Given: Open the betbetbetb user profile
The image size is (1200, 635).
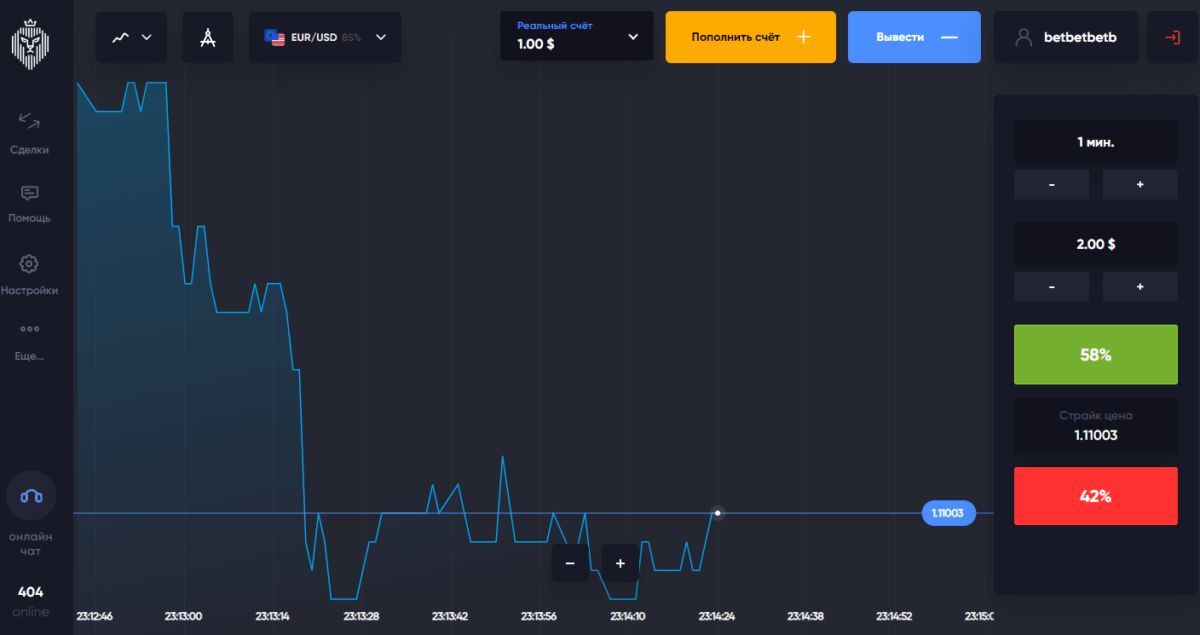Looking at the screenshot, I should point(1066,38).
